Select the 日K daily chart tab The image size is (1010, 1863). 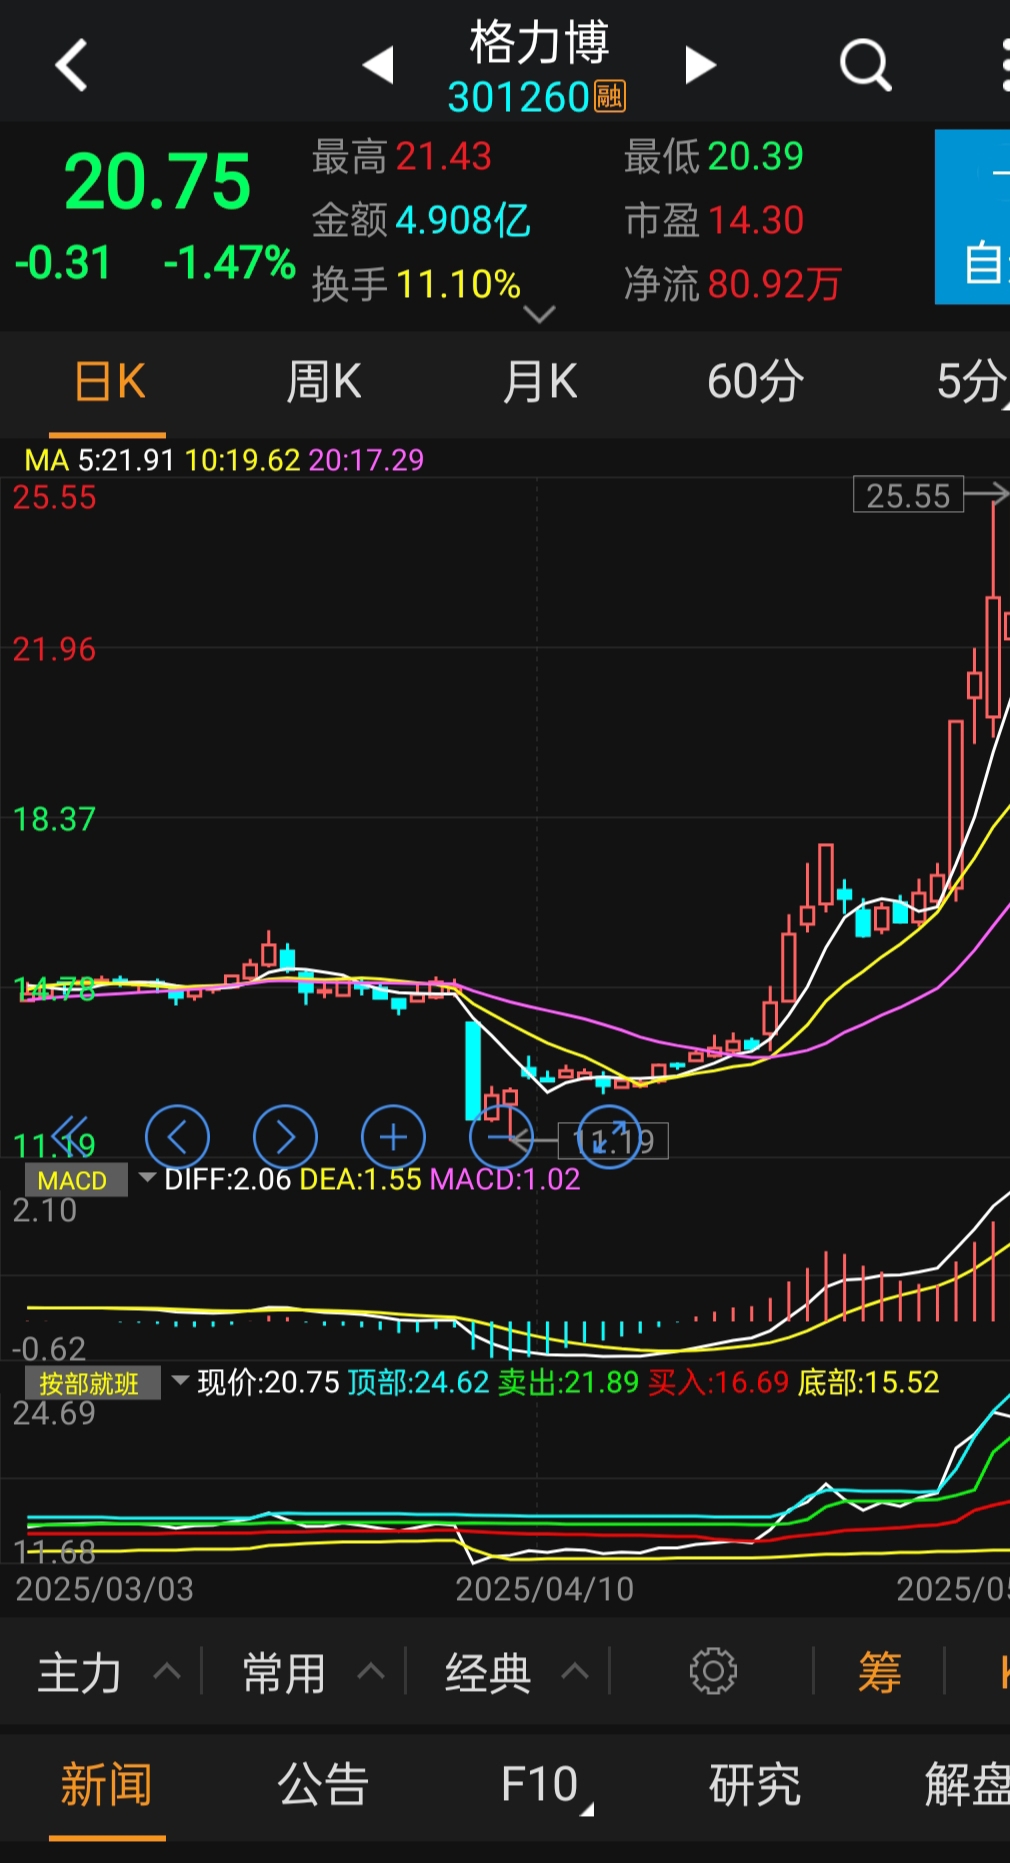(x=109, y=382)
